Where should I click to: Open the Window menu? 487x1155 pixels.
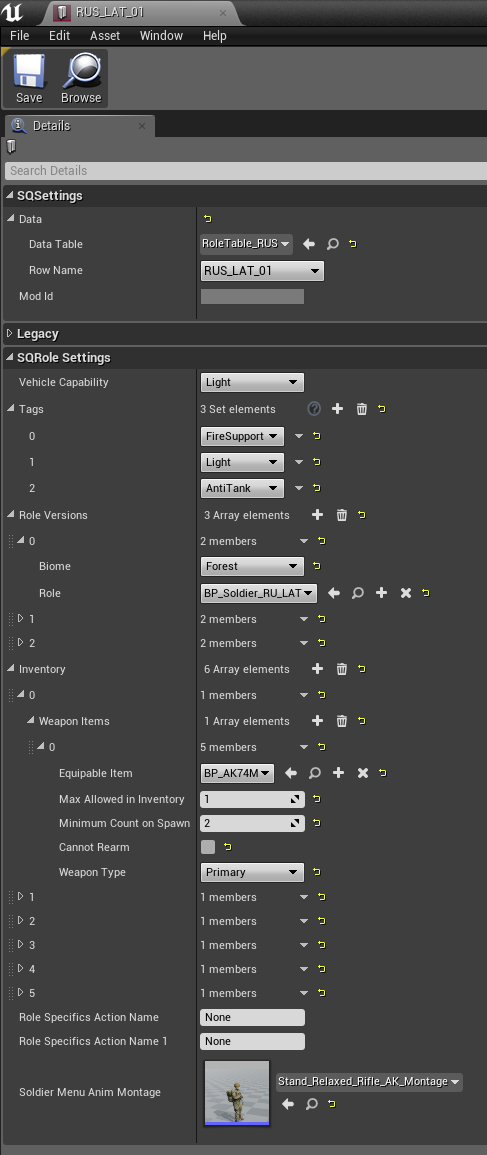click(161, 35)
